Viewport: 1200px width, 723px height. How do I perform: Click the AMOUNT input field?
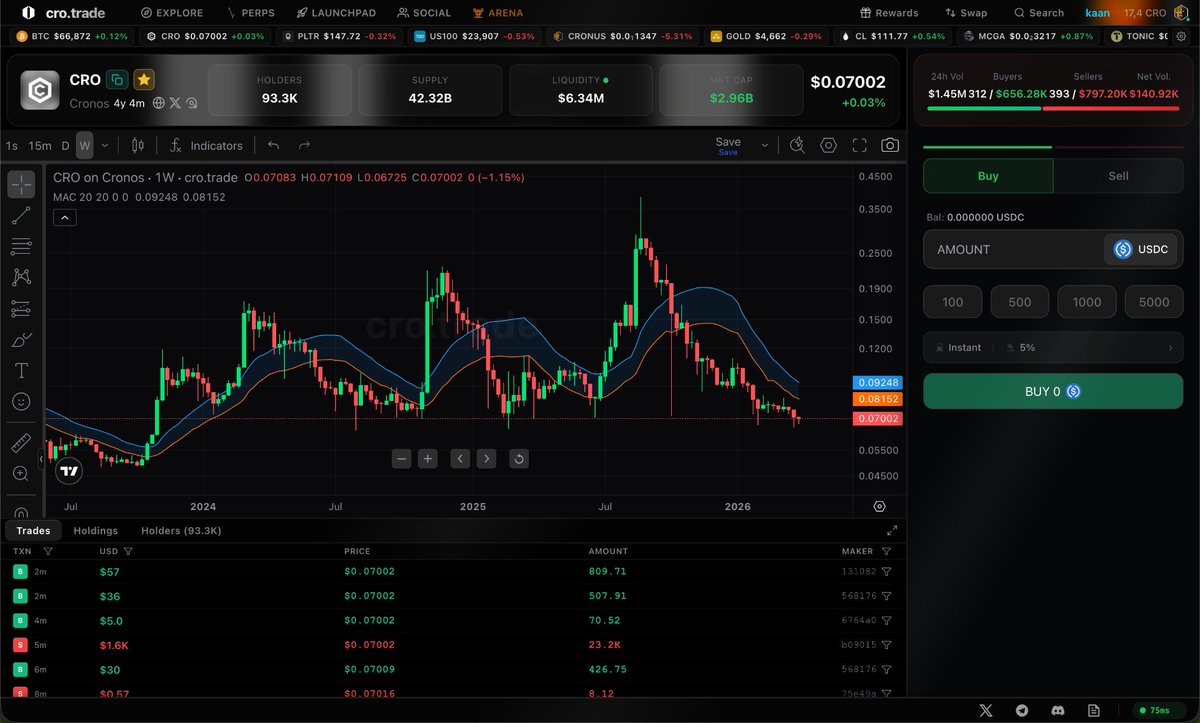(1012, 249)
